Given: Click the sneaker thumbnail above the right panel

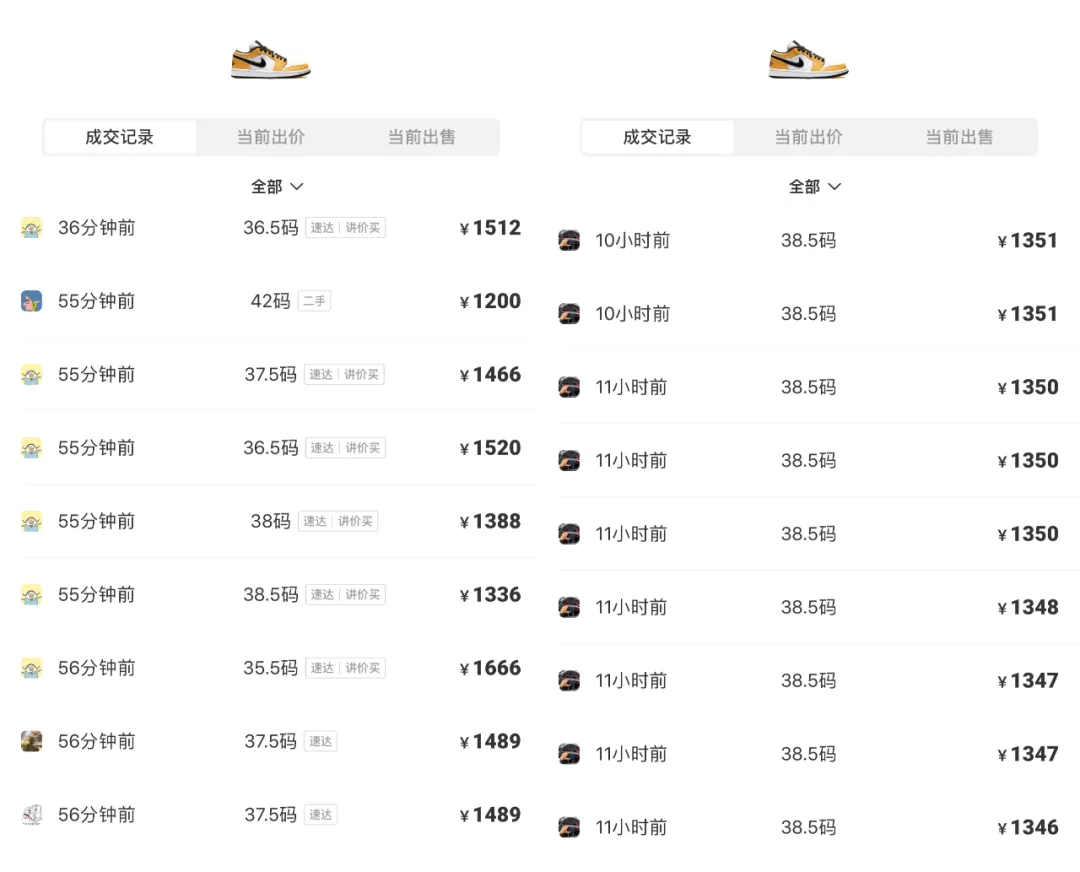Looking at the screenshot, I should click(x=808, y=60).
